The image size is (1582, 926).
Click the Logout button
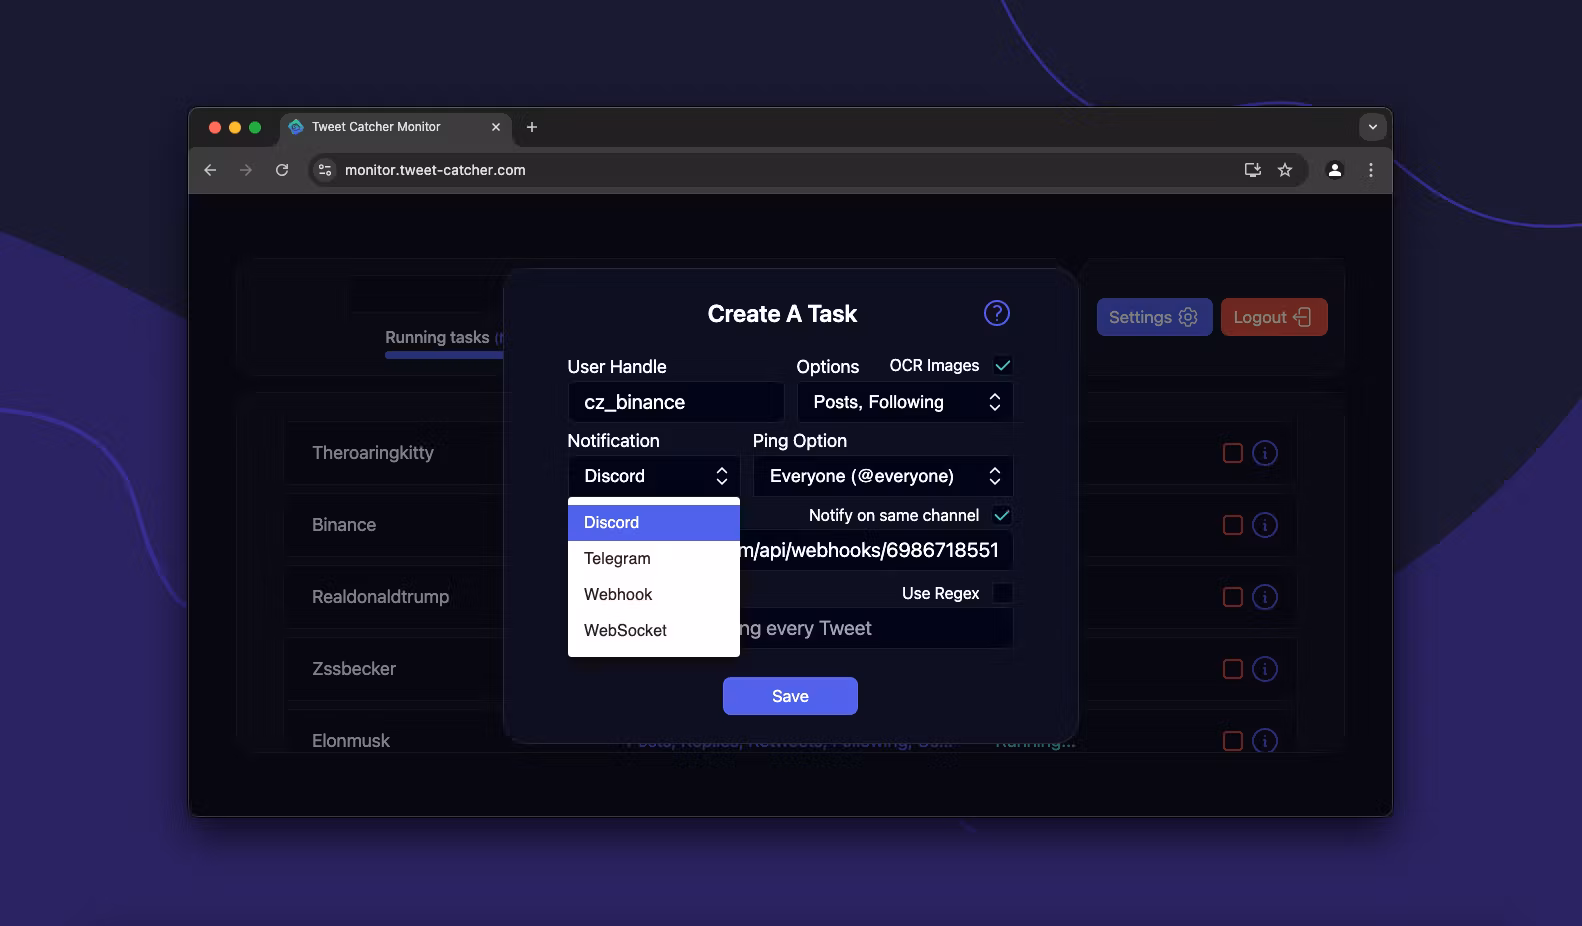(x=1273, y=317)
